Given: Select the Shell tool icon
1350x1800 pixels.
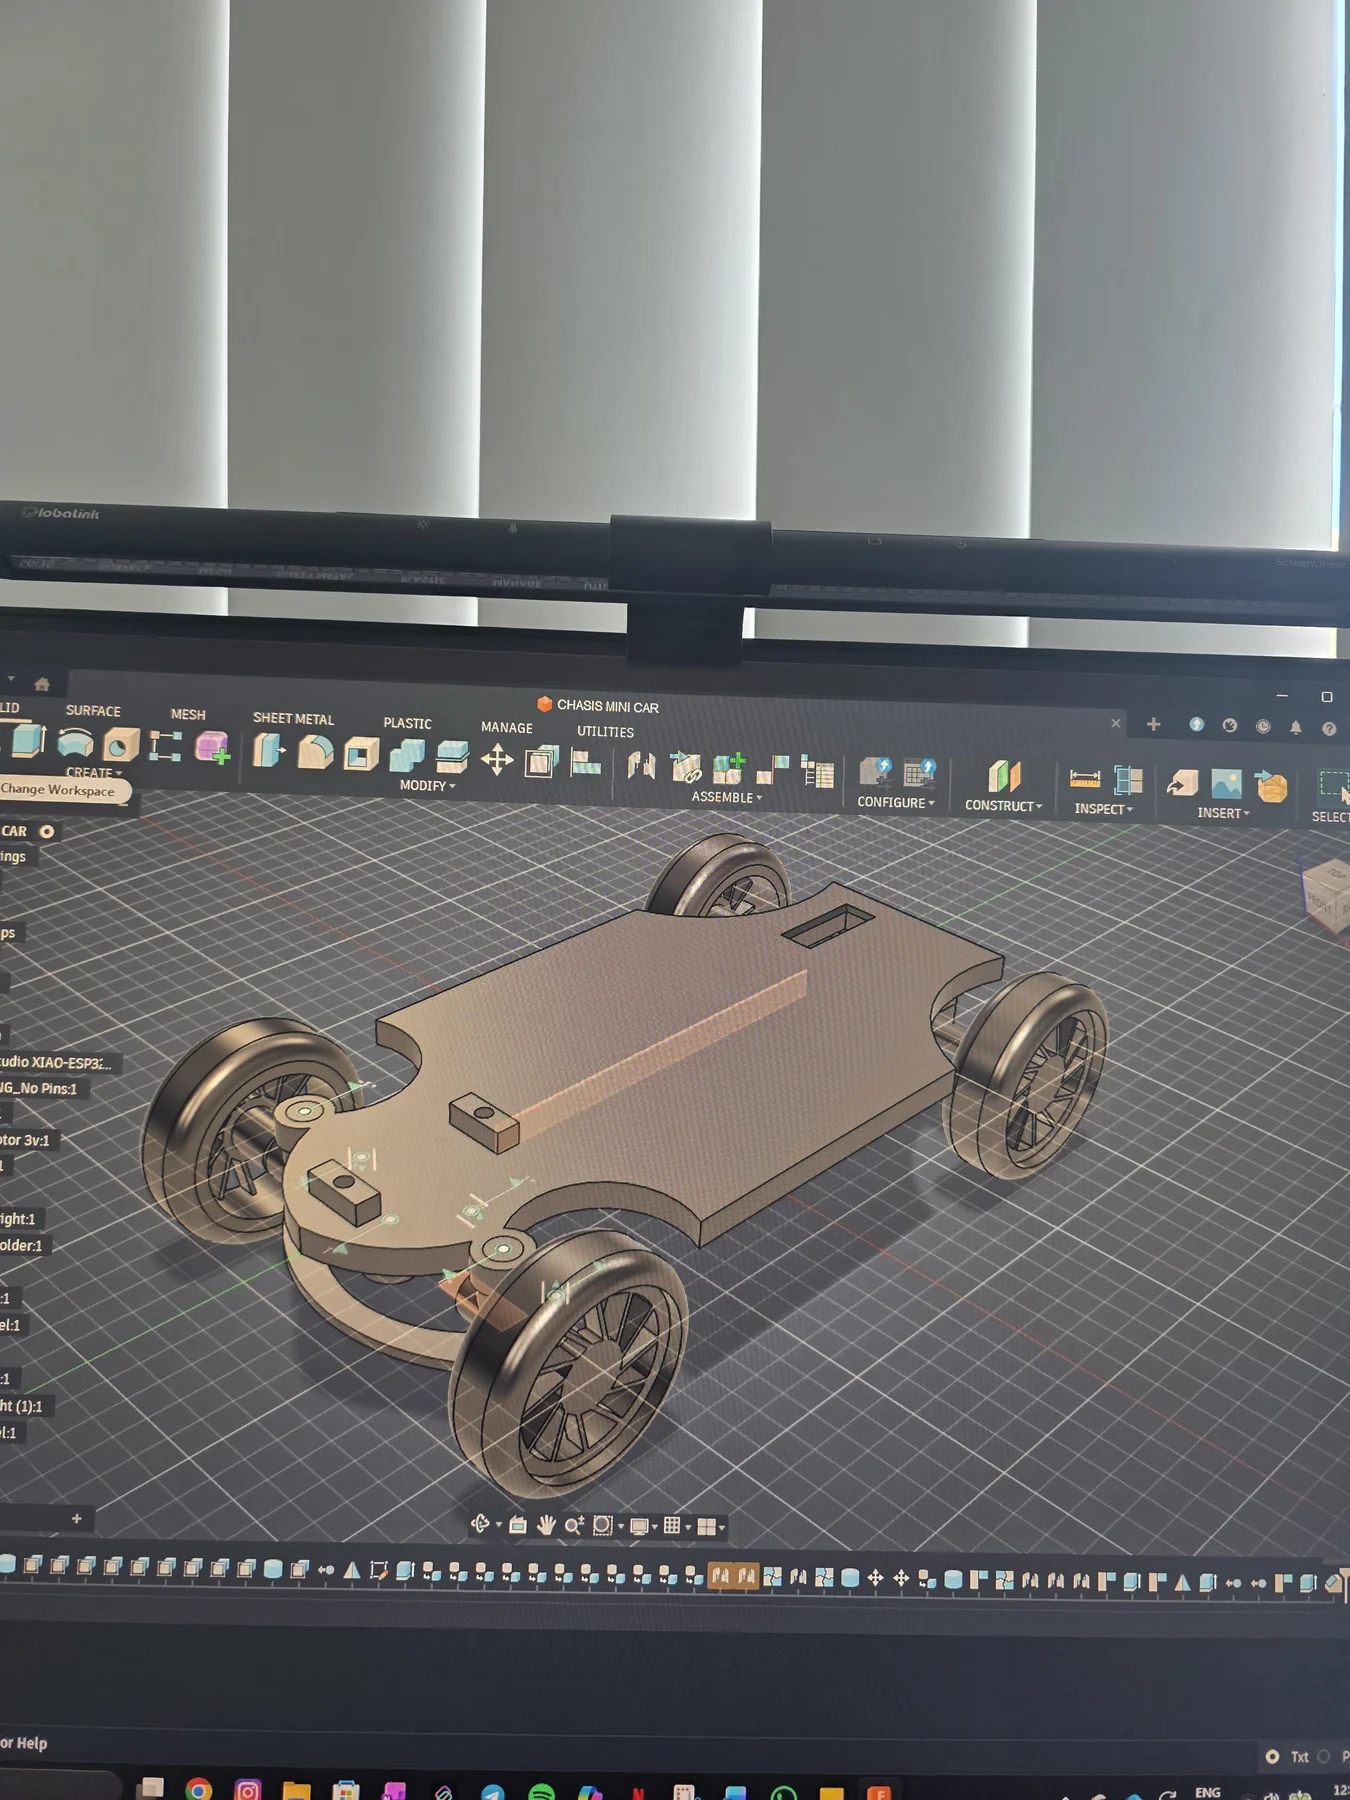Looking at the screenshot, I should [x=361, y=754].
